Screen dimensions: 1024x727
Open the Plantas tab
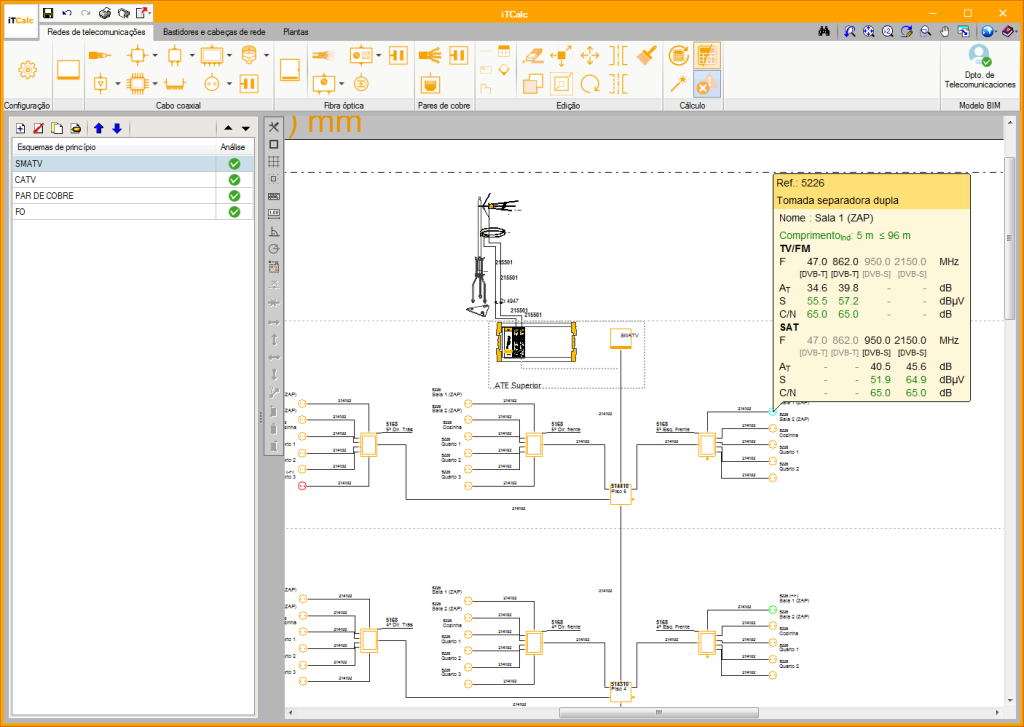(x=296, y=31)
